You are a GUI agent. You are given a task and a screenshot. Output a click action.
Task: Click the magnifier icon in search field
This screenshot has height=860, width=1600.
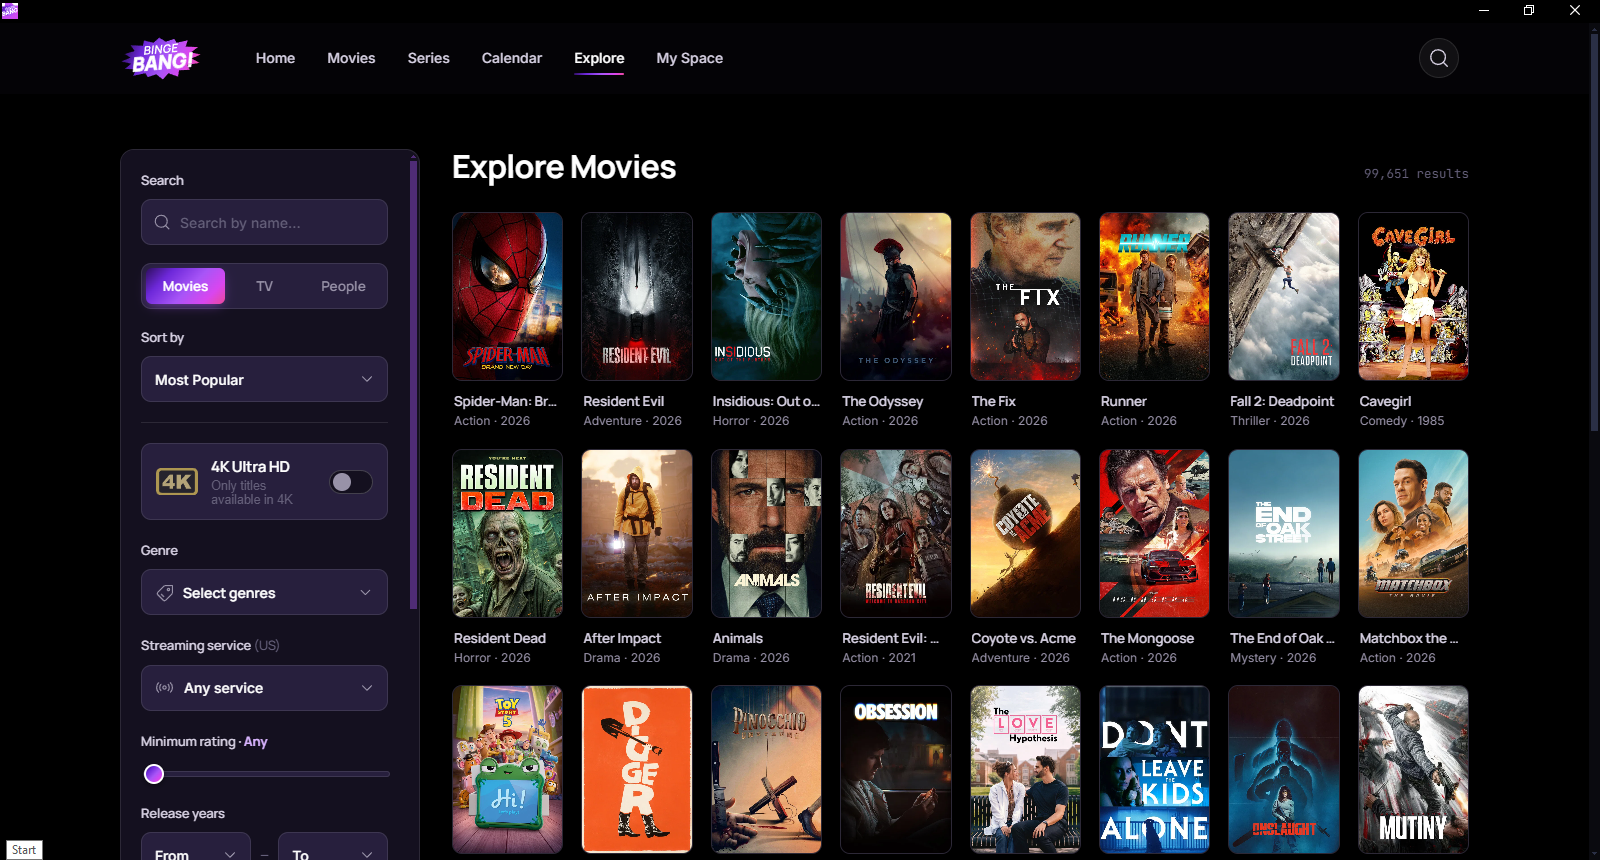point(162,222)
